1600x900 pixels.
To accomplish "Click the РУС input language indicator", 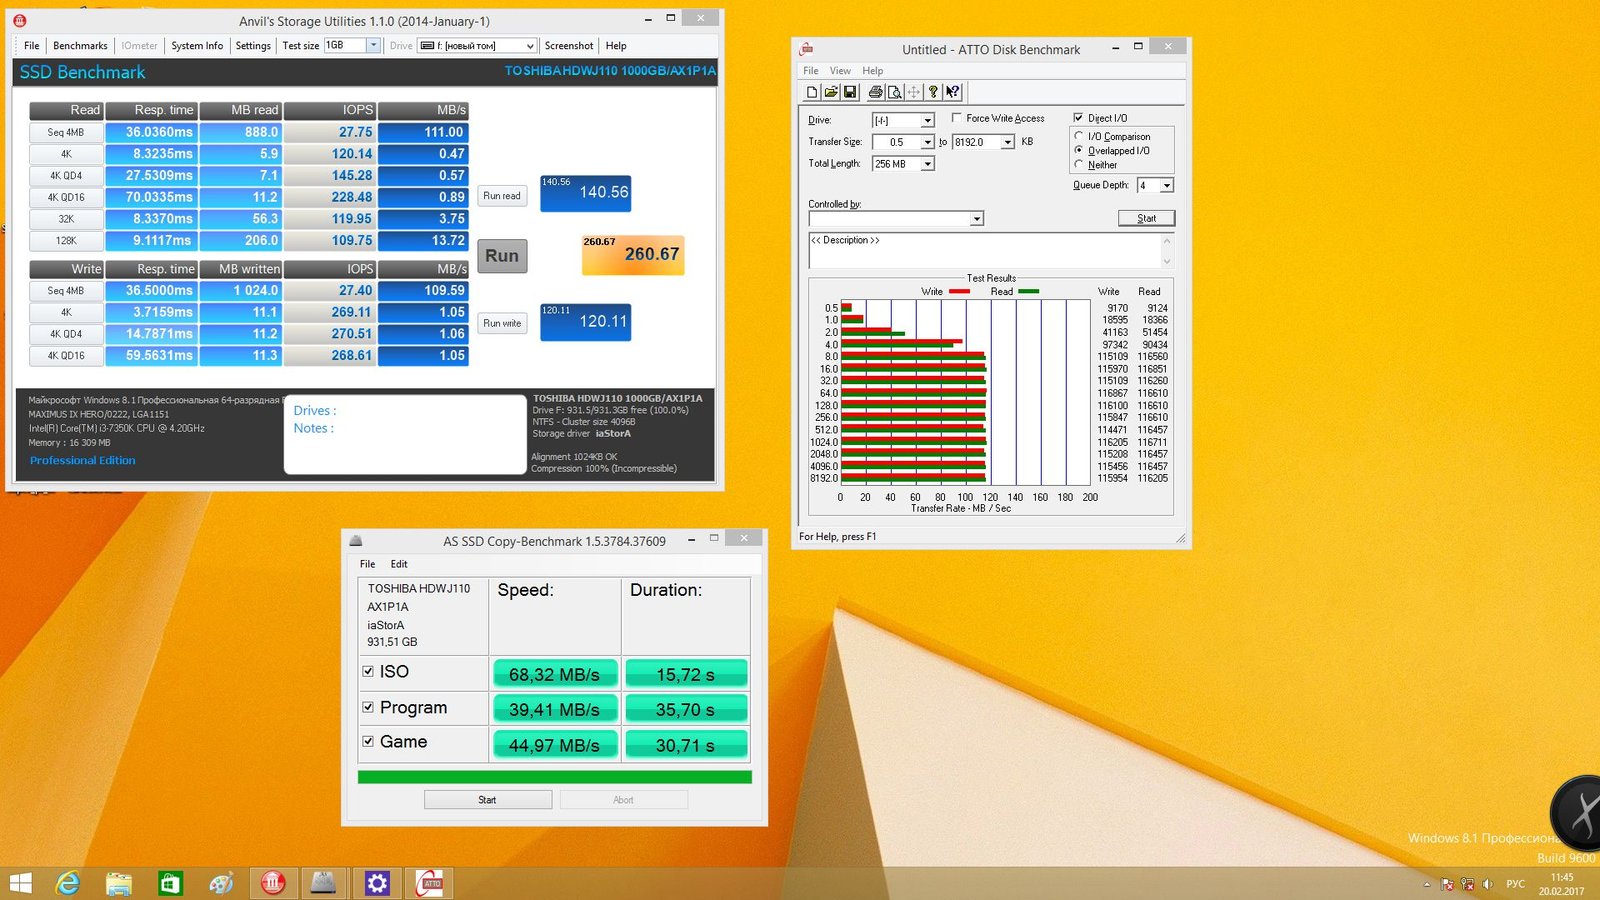I will [x=1516, y=884].
